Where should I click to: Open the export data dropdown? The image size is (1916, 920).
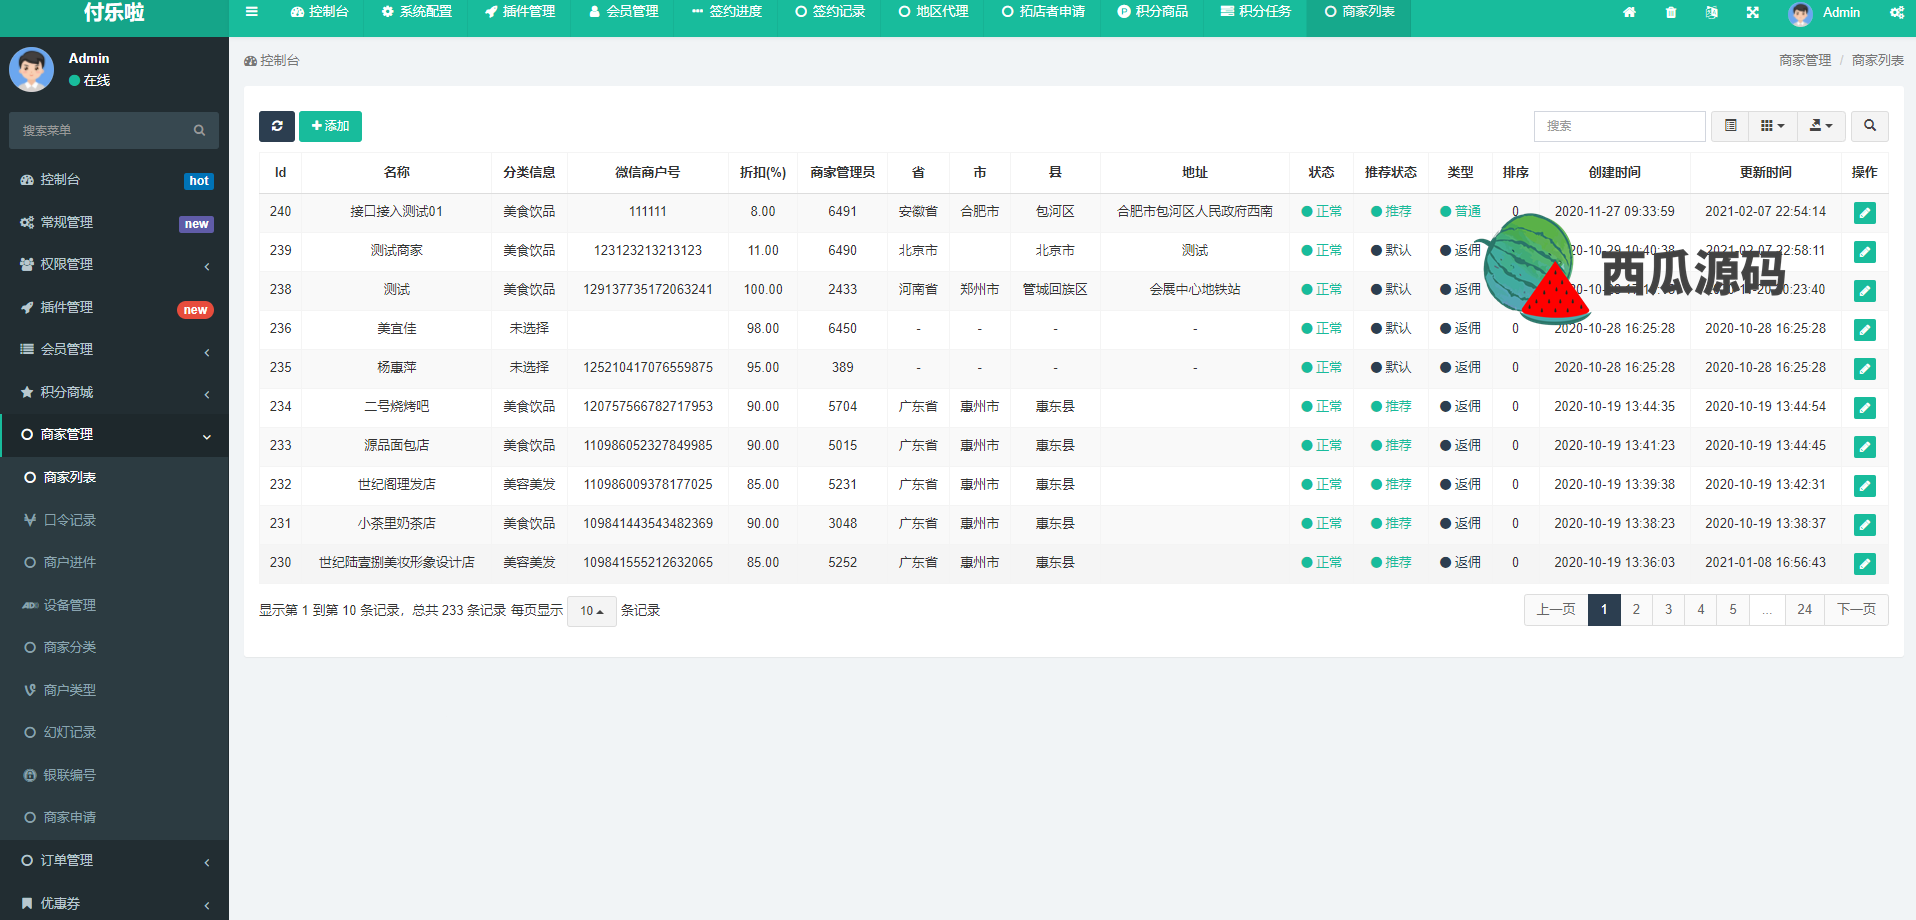1821,126
